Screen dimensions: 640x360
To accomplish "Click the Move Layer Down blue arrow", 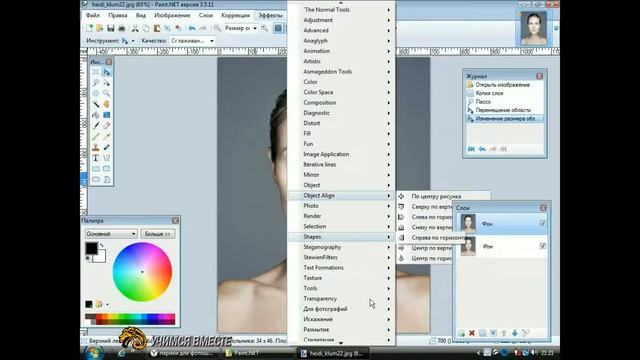I will (515, 333).
